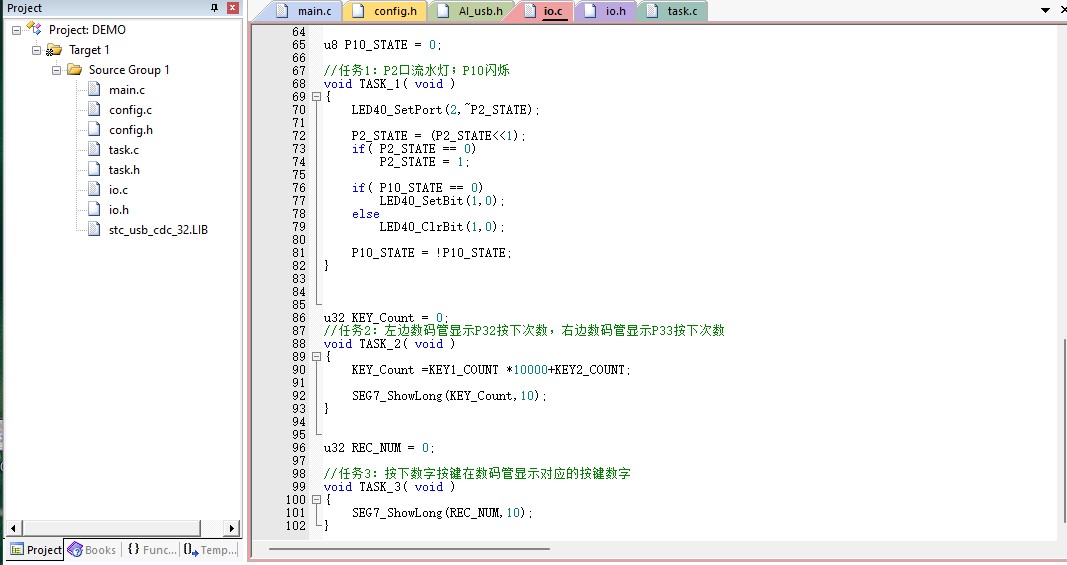Image resolution: width=1067 pixels, height=565 pixels.
Task: Select config.h in the project tree
Action: click(131, 130)
